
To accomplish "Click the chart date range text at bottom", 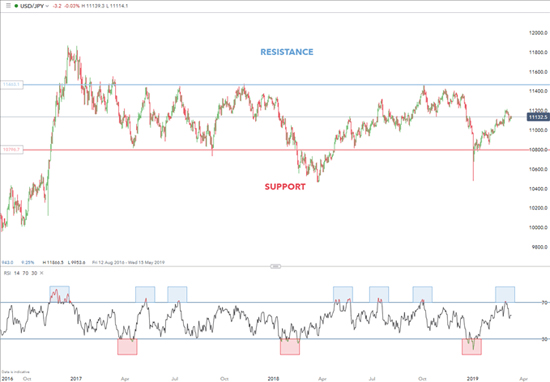I will pos(128,262).
